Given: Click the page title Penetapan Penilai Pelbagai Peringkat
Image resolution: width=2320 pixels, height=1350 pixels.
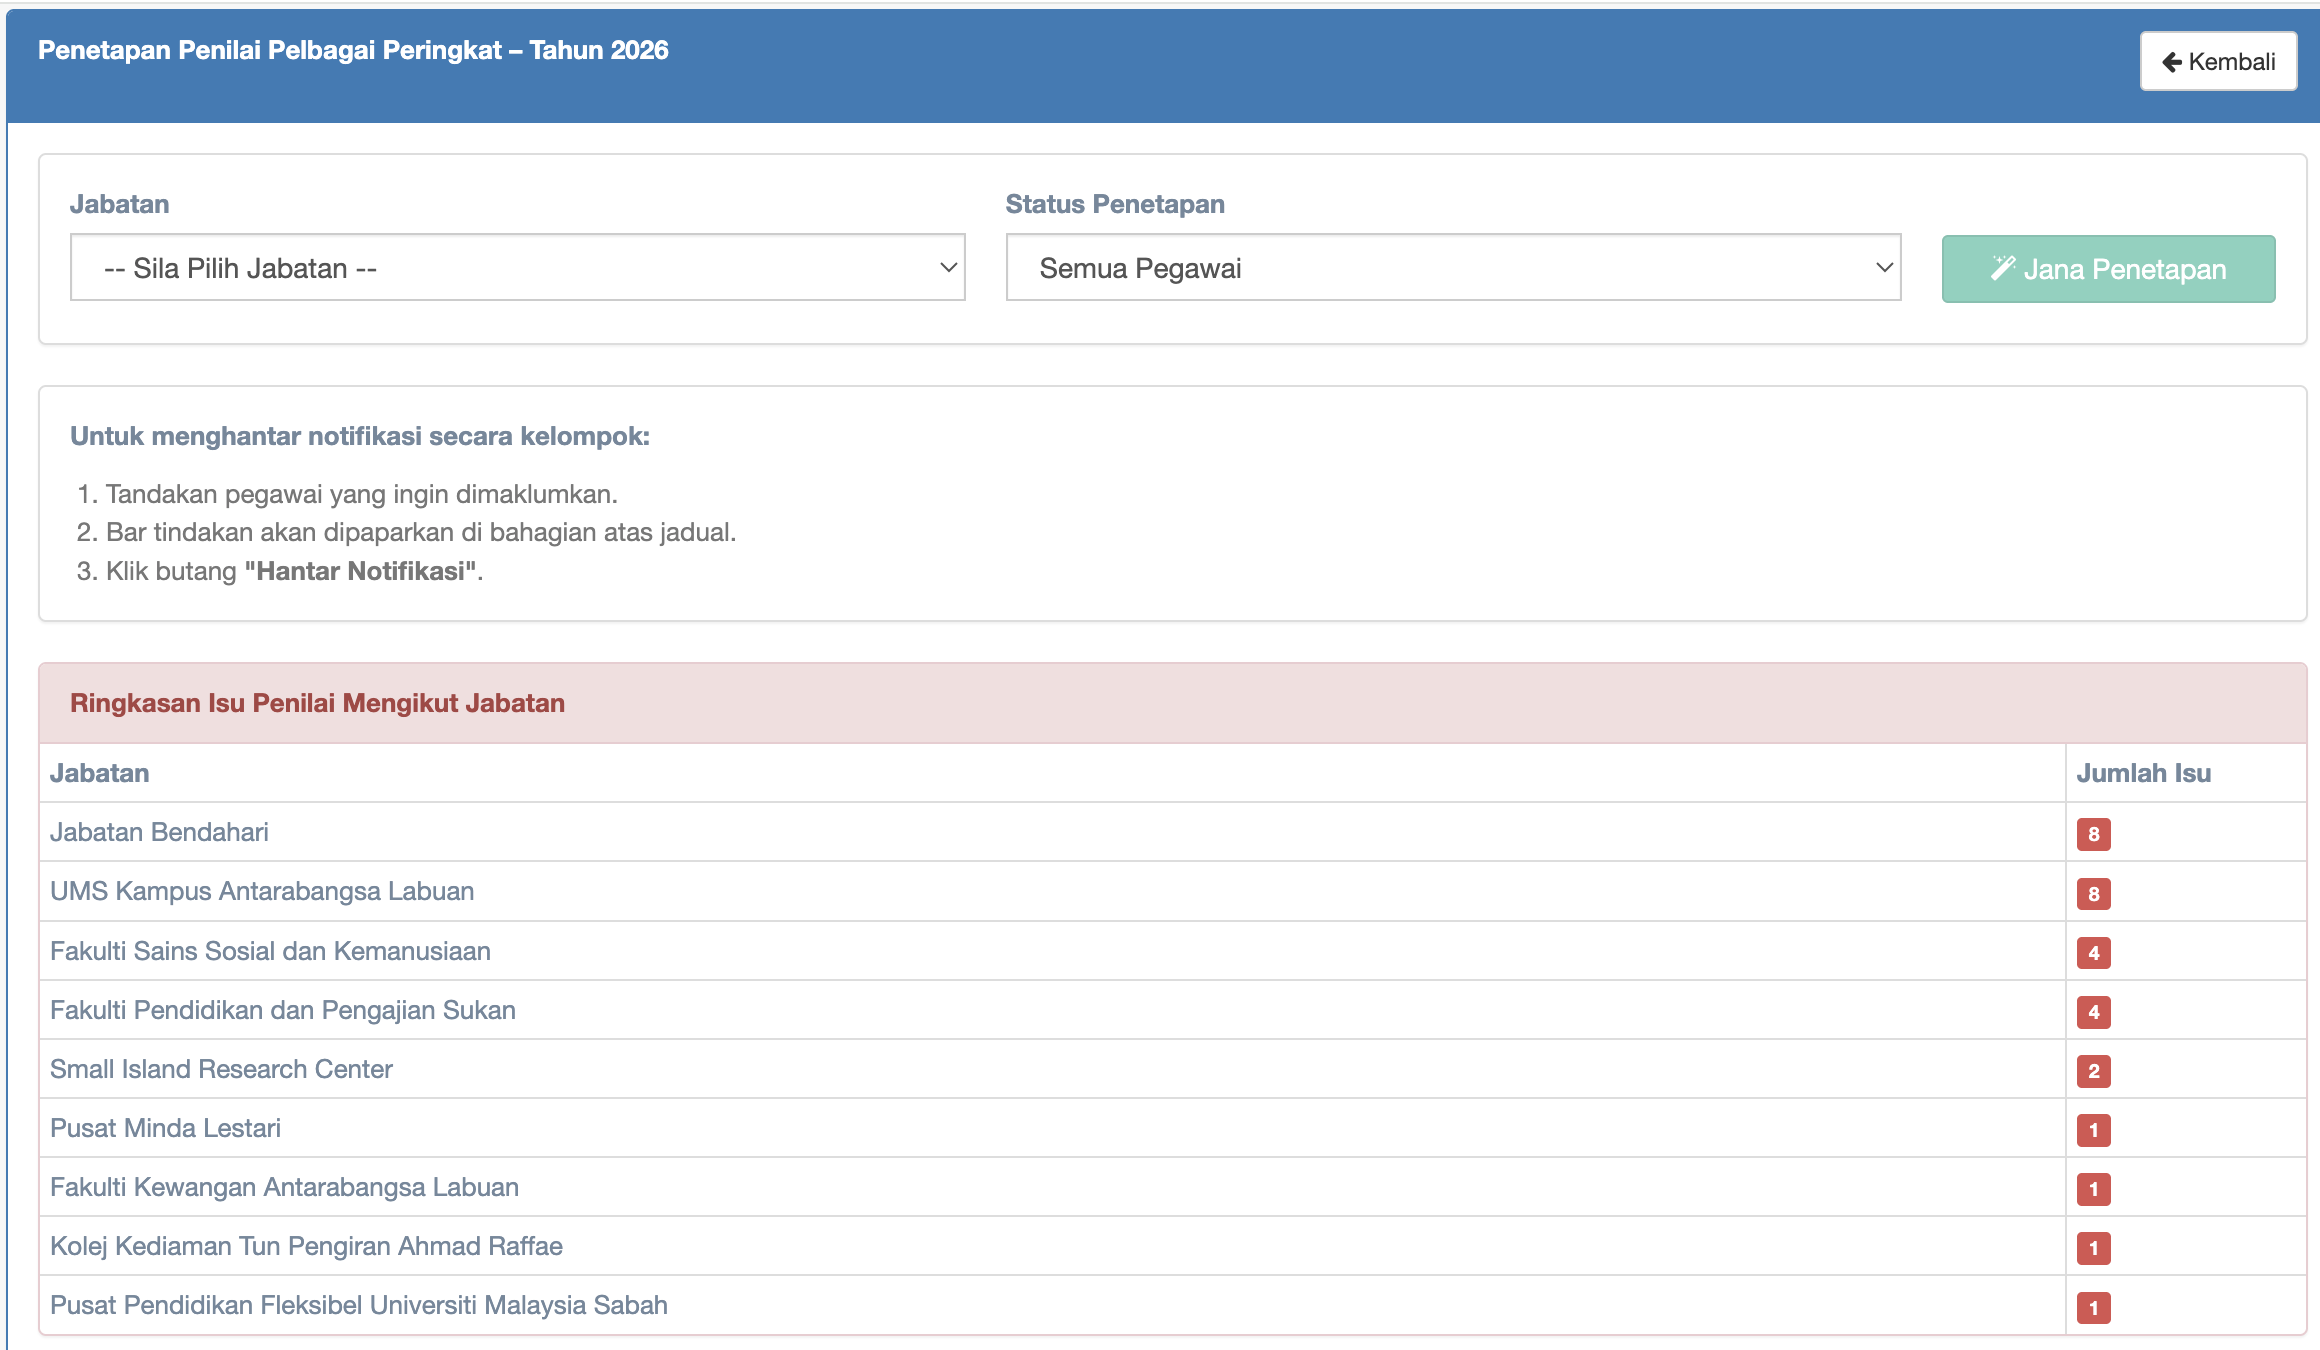Looking at the screenshot, I should tap(353, 50).
